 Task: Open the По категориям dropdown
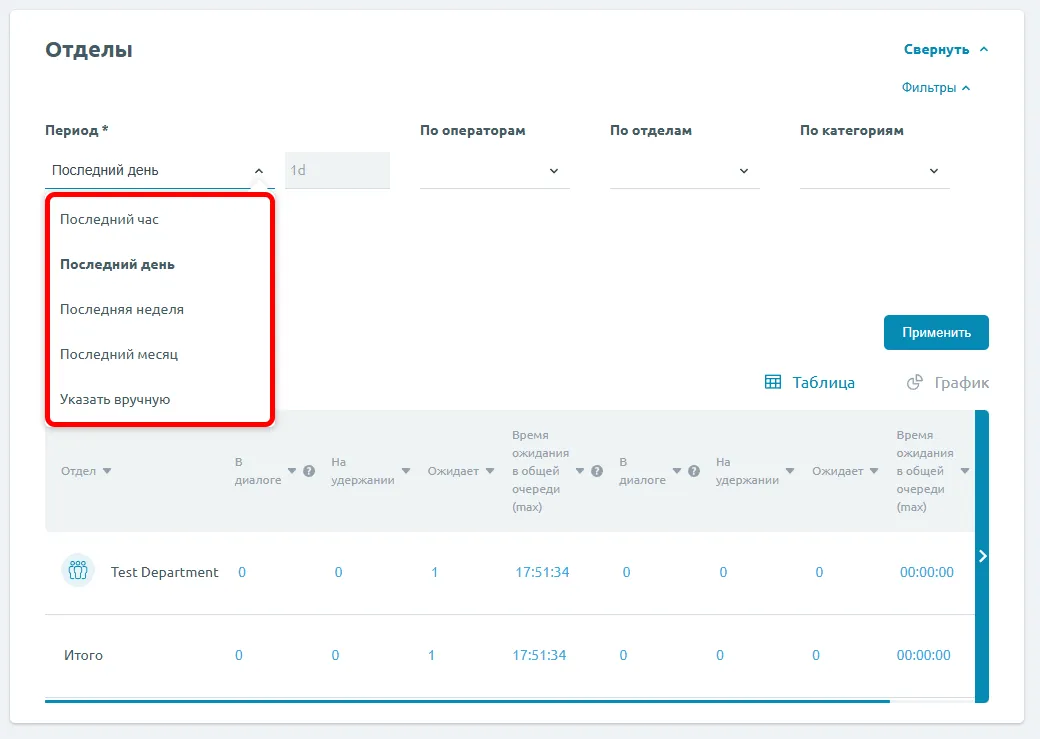(x=874, y=171)
